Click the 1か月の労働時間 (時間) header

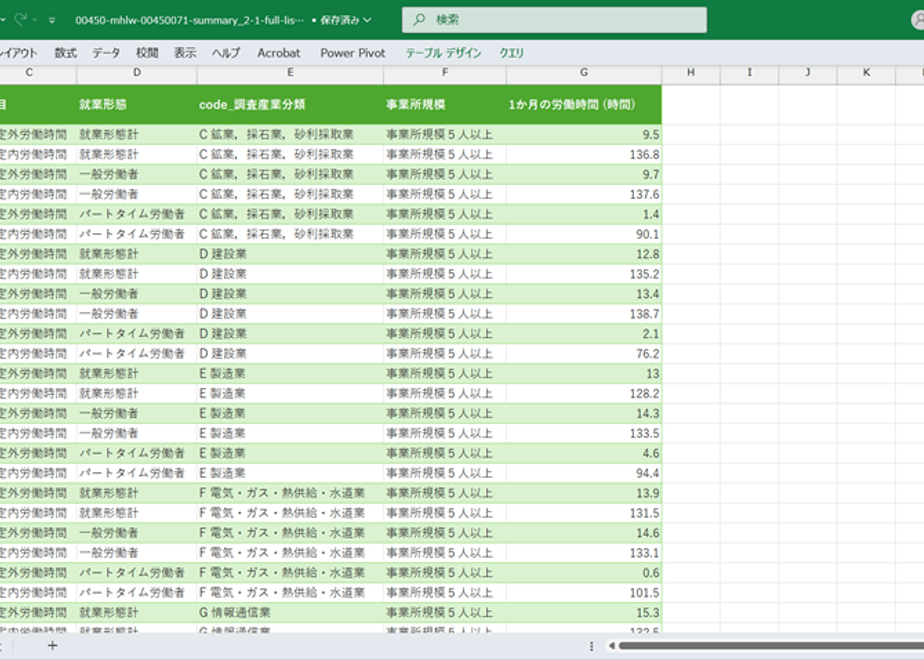[583, 104]
